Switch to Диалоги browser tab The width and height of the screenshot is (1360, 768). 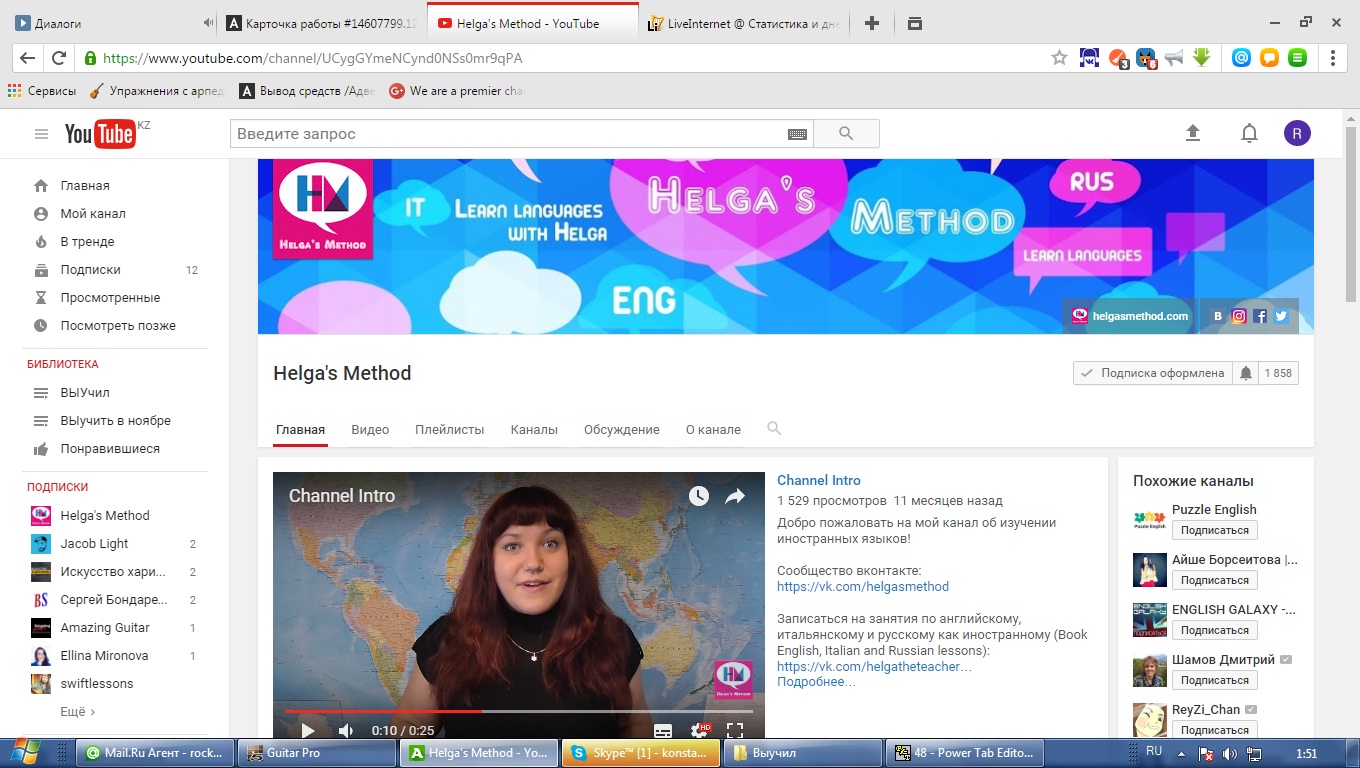tap(110, 23)
